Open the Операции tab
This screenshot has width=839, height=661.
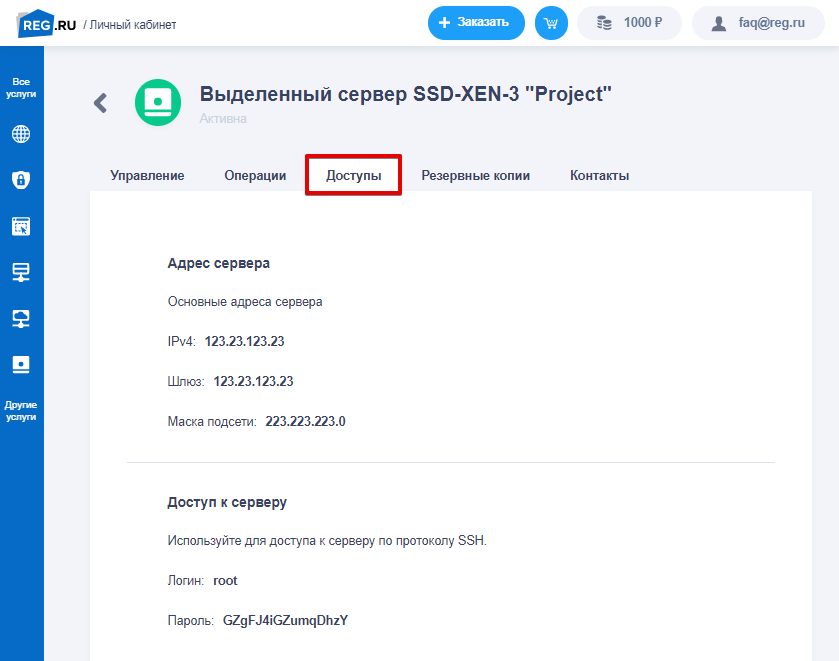255,176
